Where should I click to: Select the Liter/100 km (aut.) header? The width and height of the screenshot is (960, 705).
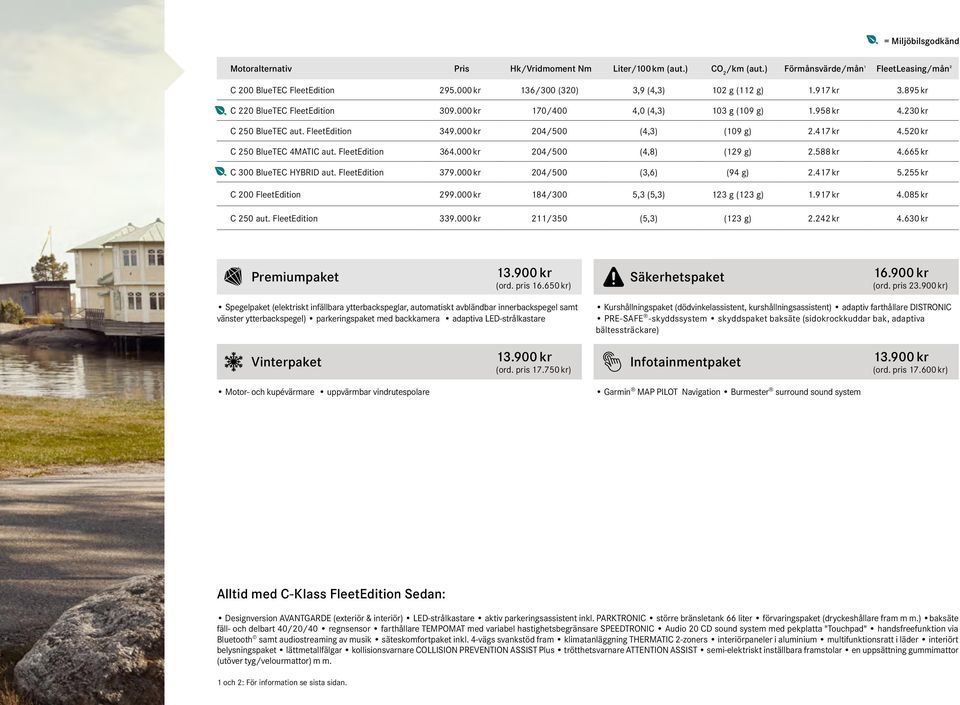click(x=650, y=69)
